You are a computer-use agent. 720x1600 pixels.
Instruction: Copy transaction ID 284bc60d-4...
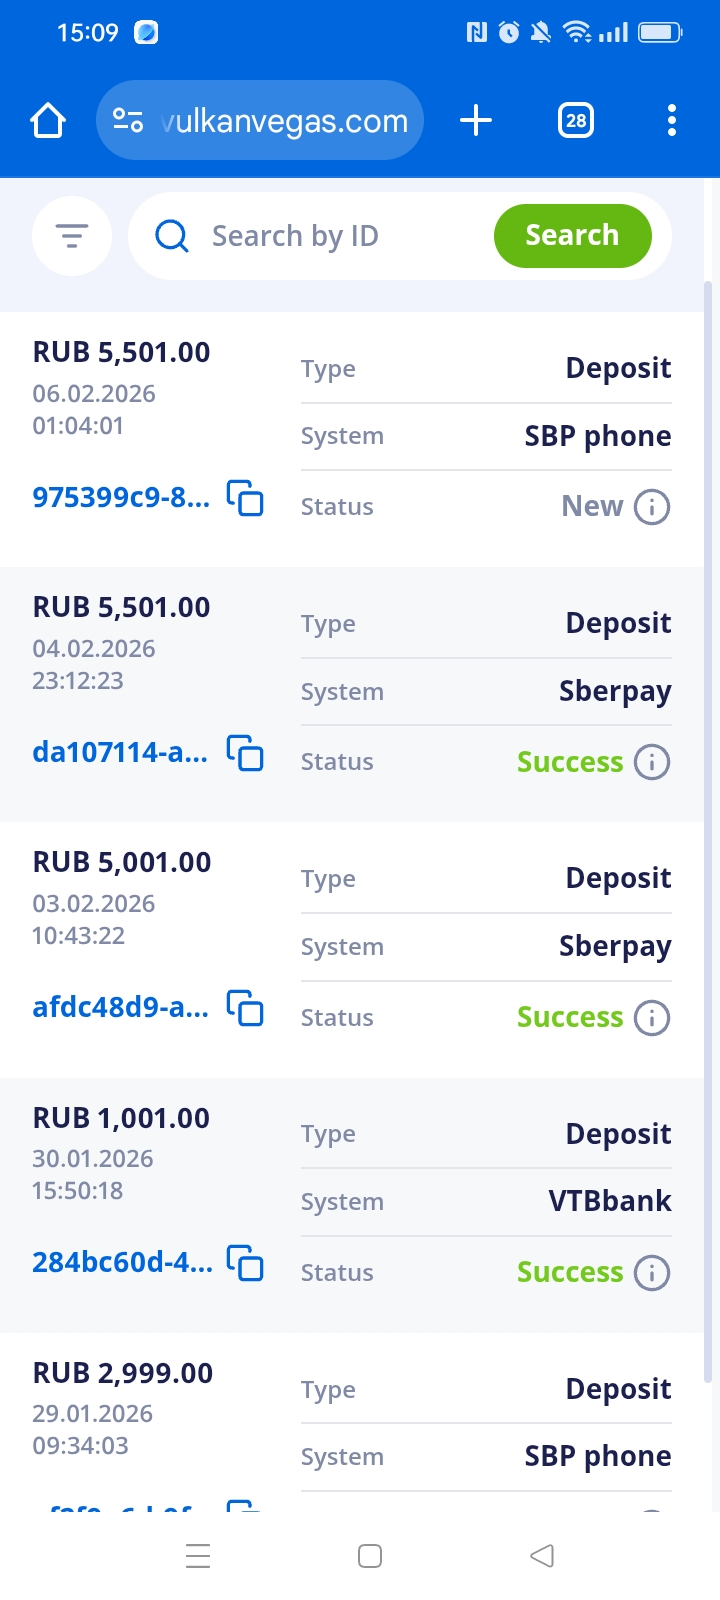coord(245,1263)
